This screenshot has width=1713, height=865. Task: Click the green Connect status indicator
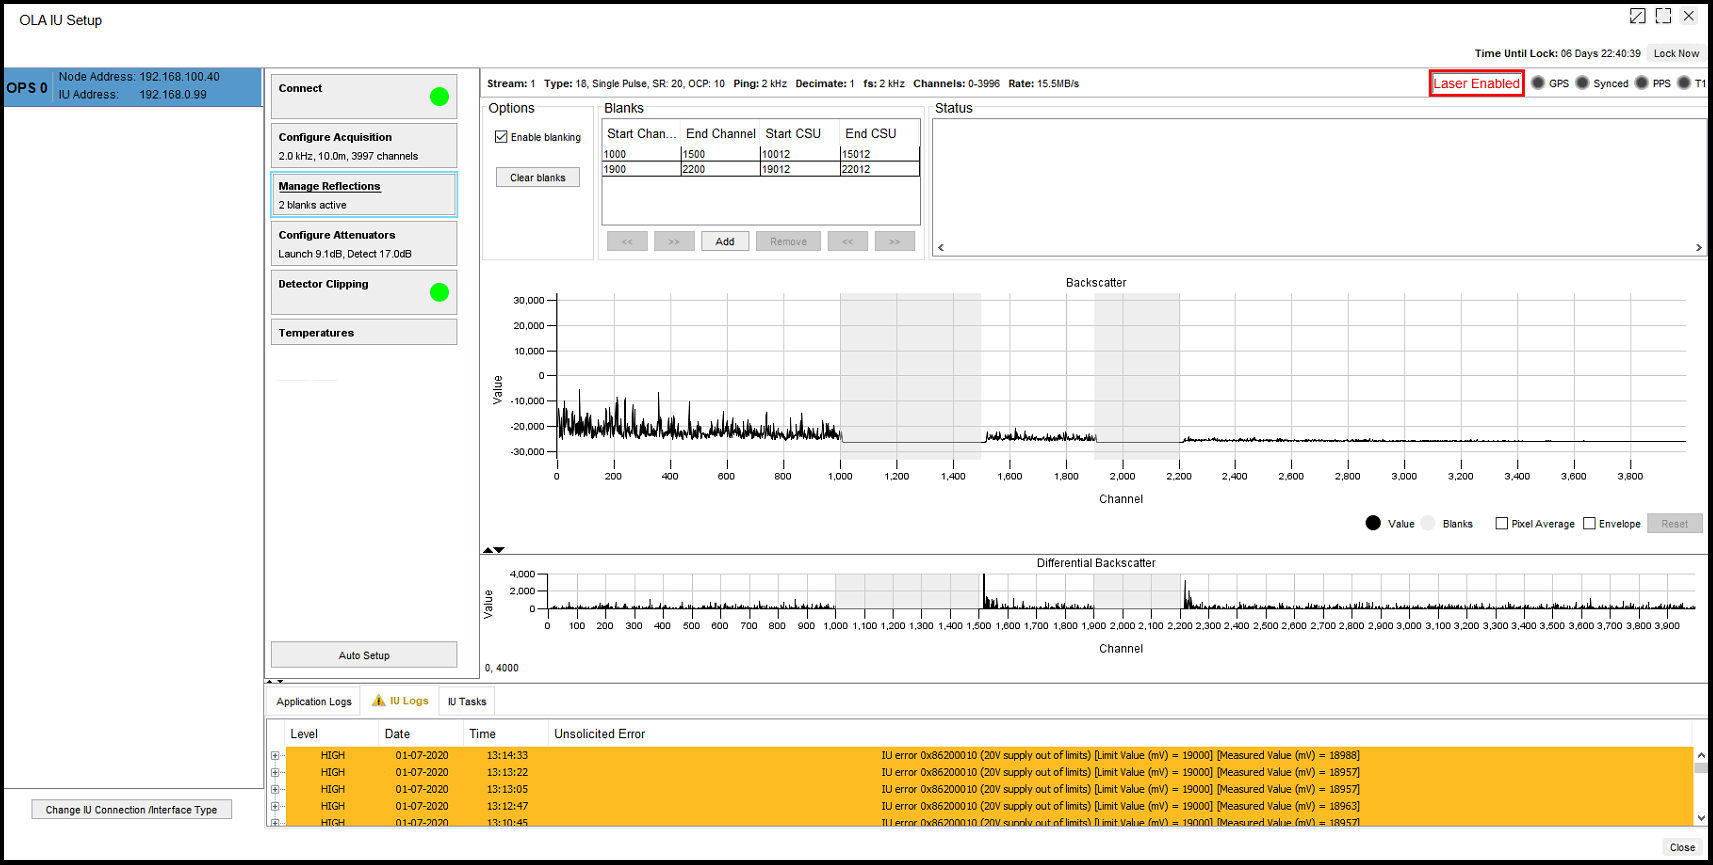pyautogui.click(x=439, y=97)
